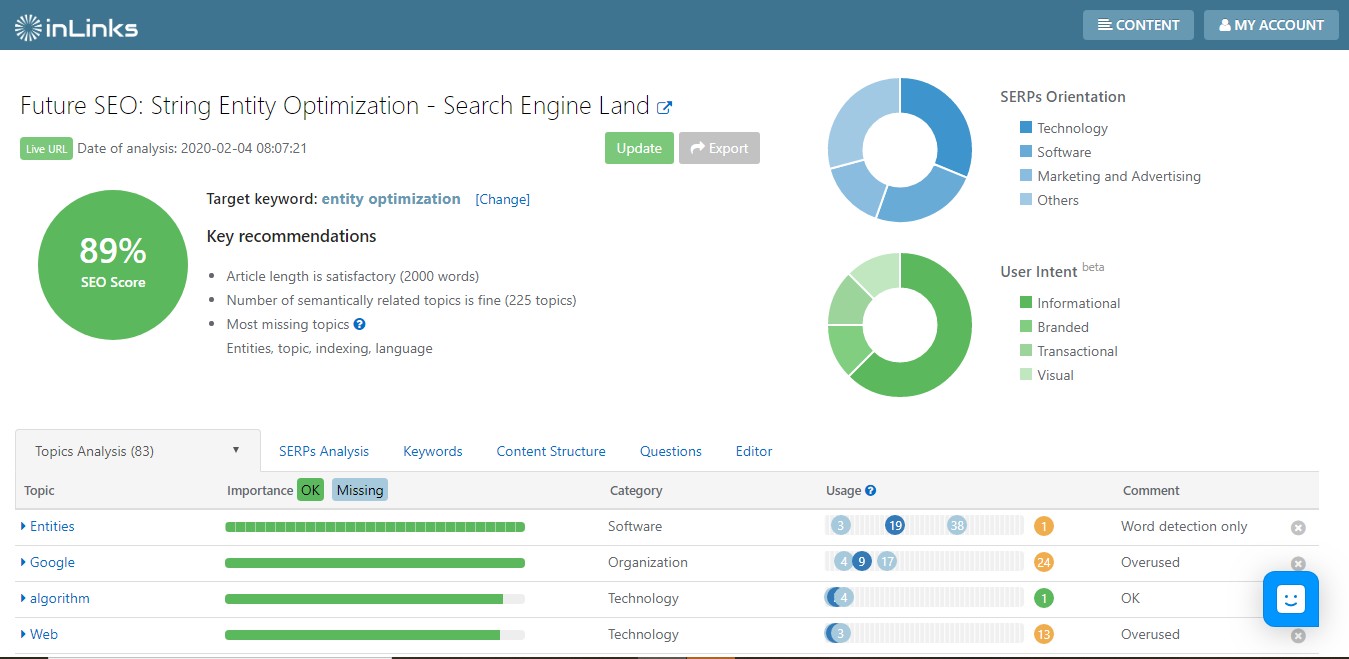Click Technology legend swatch in SERPs Orientation
This screenshot has height=659, width=1349.
pyautogui.click(x=1025, y=128)
